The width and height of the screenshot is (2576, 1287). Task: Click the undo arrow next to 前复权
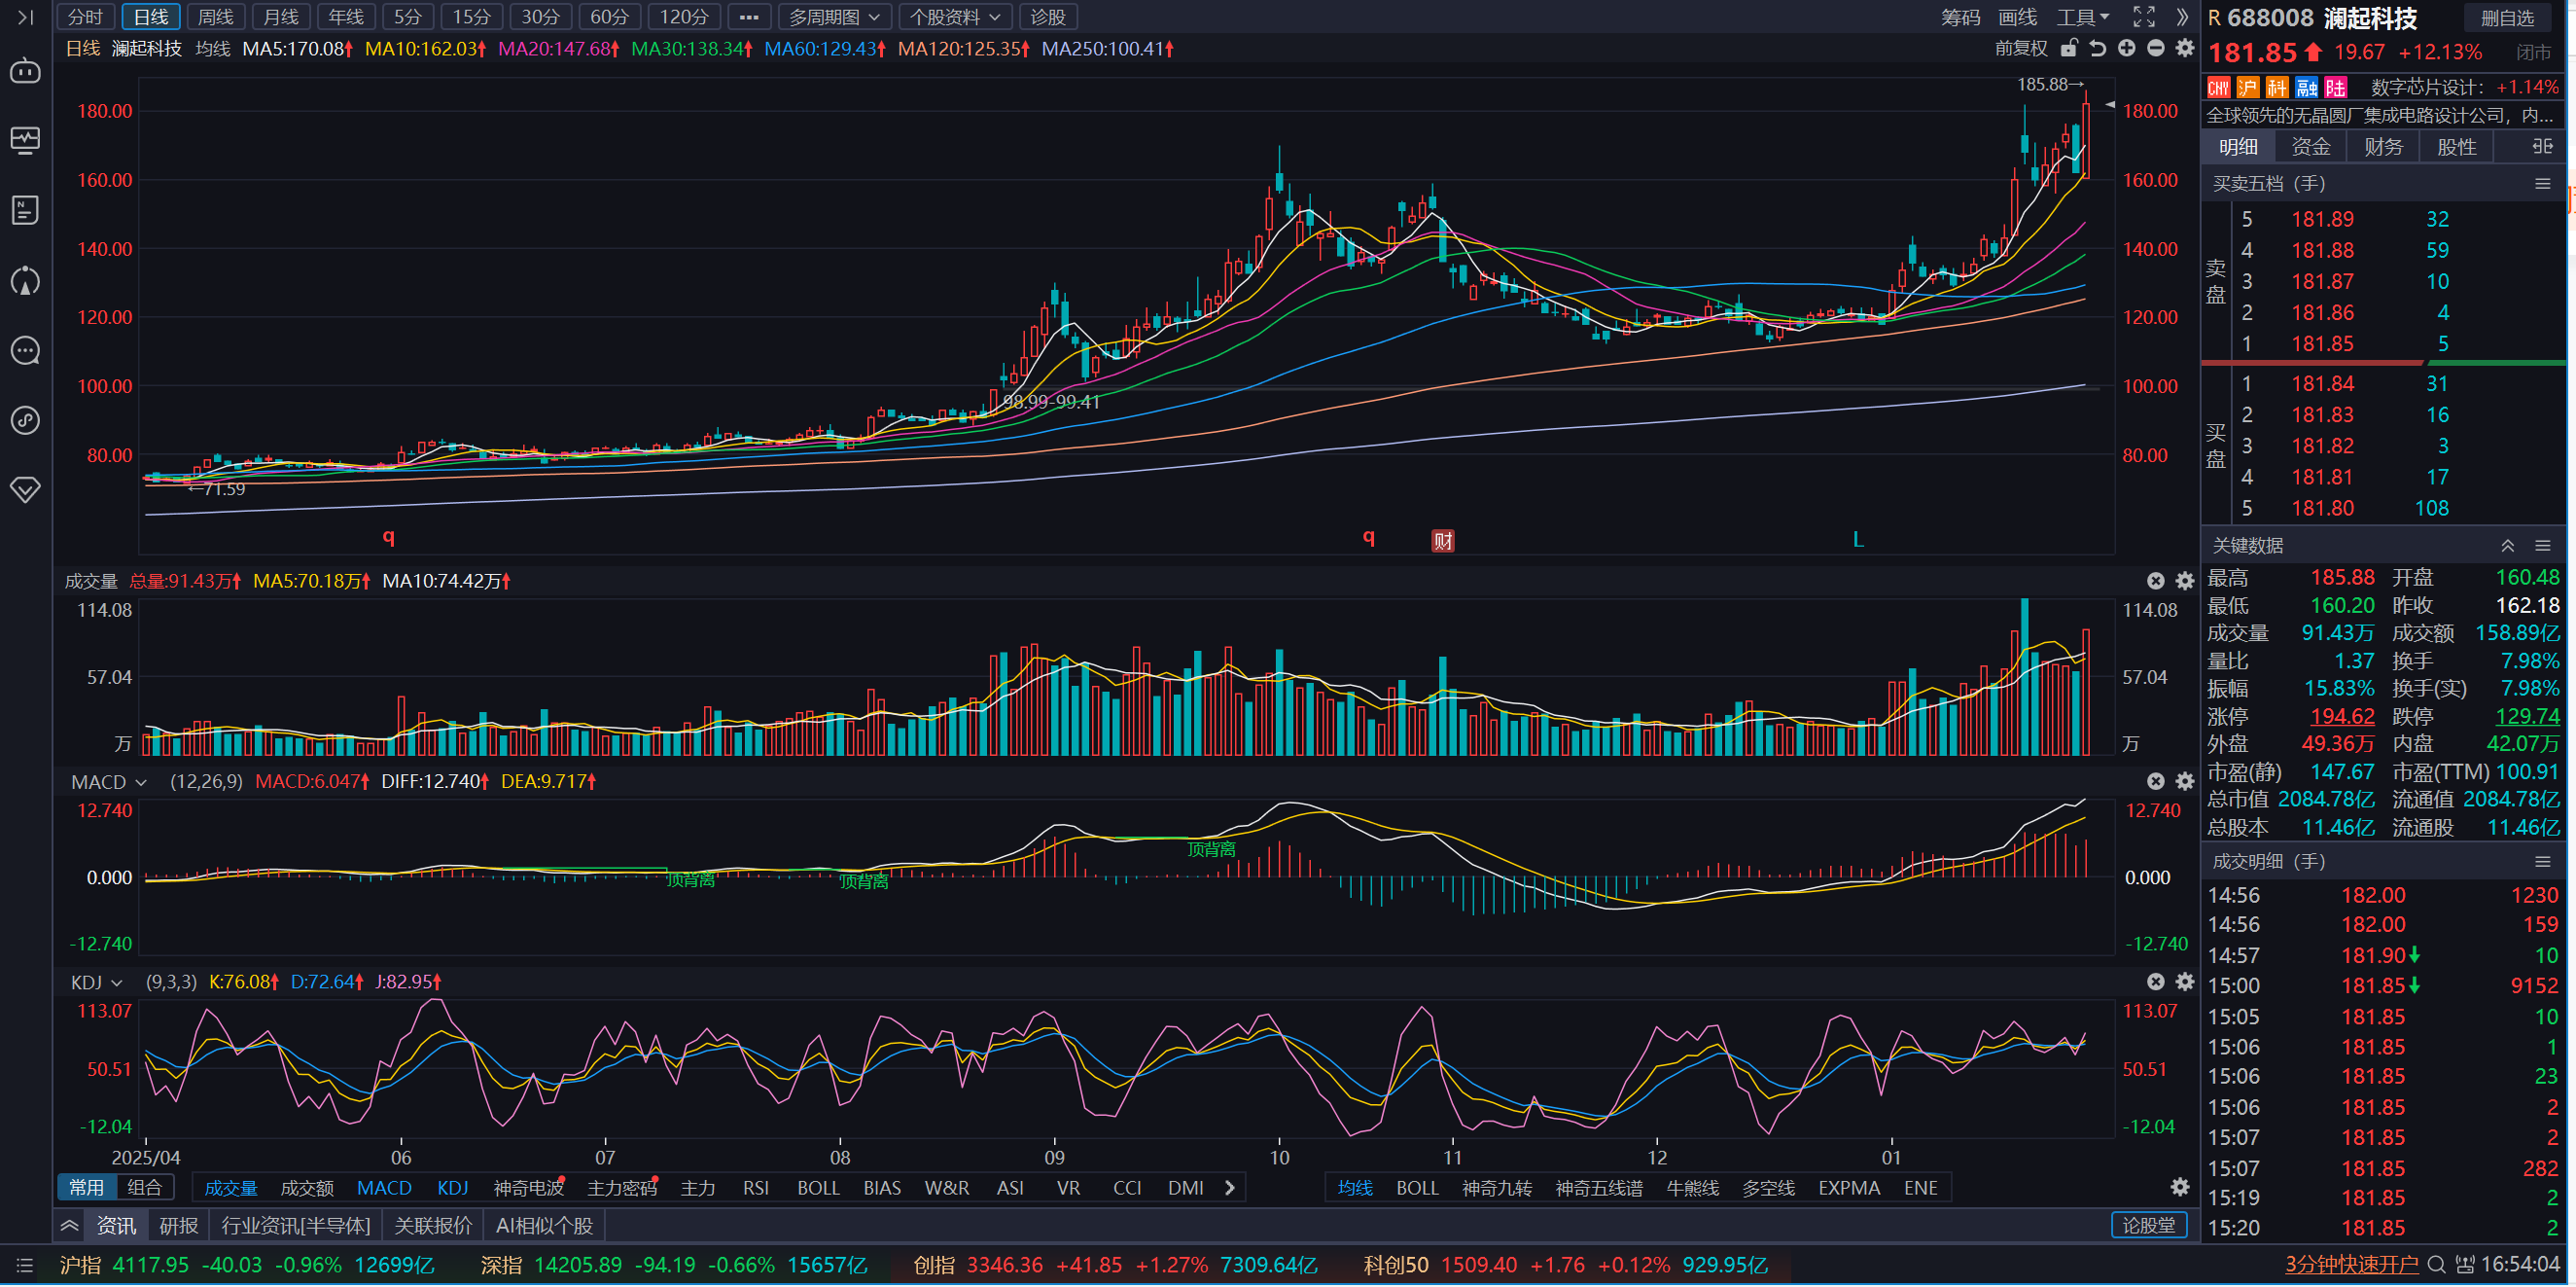(2097, 48)
